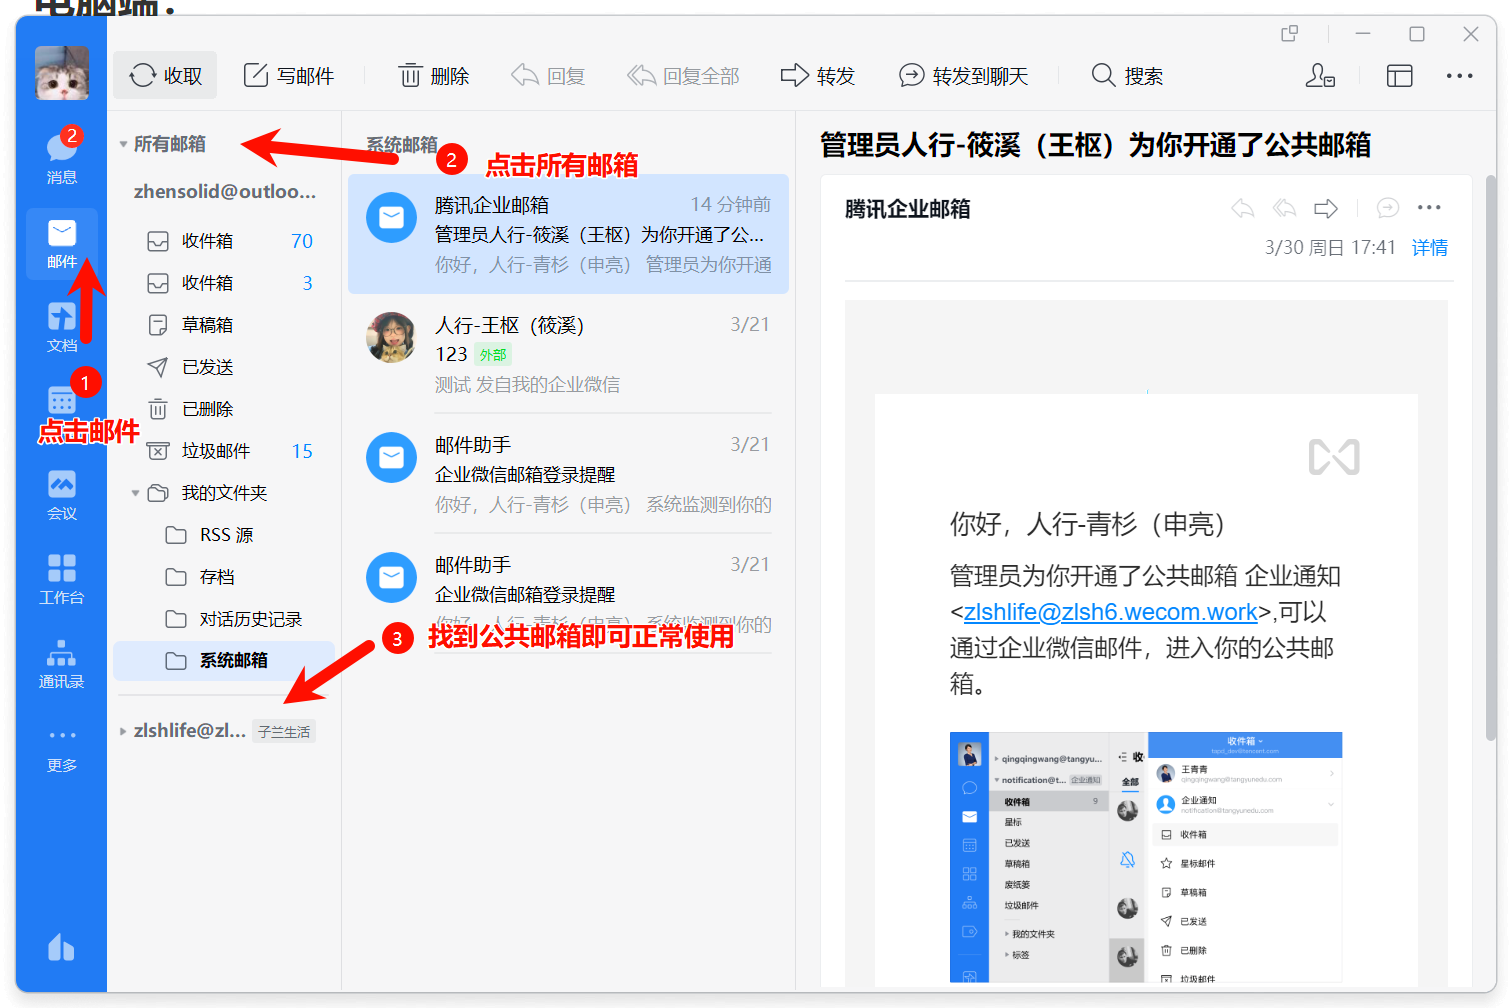
Task: Open the 通讯录 contacts sidebar icon
Action: pos(62,663)
